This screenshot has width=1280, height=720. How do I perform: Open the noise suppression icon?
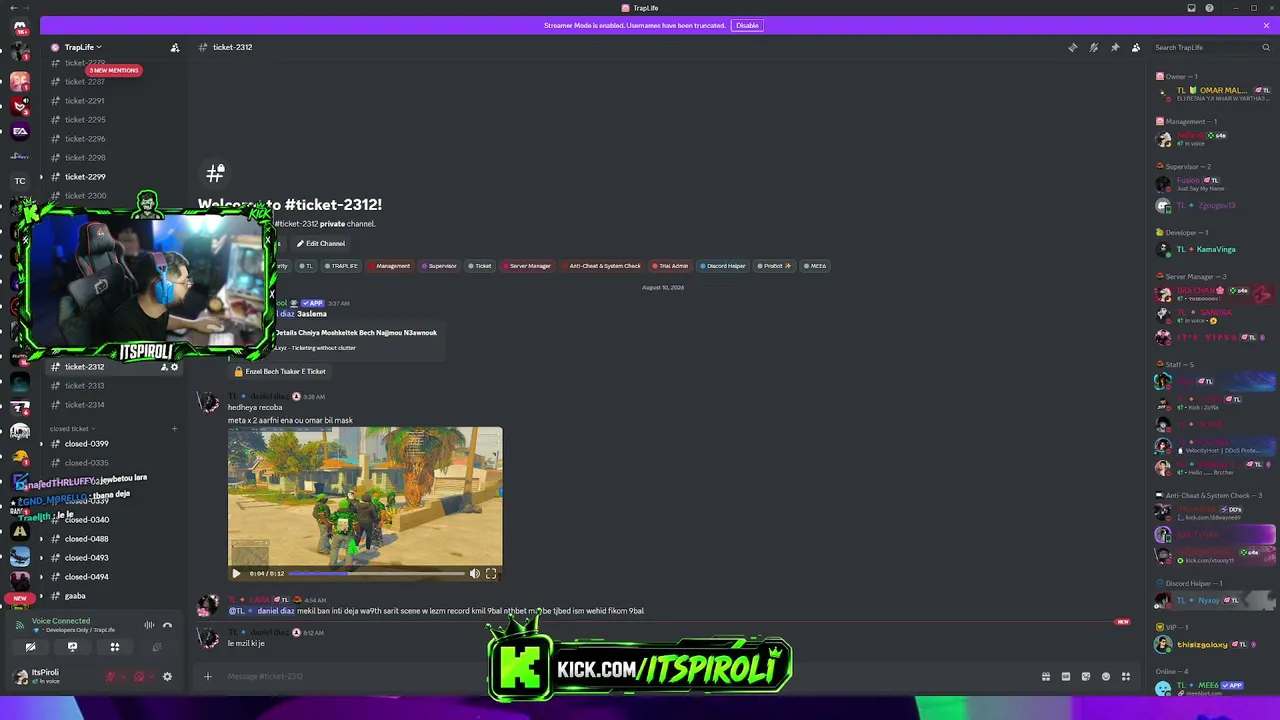pyautogui.click(x=149, y=625)
